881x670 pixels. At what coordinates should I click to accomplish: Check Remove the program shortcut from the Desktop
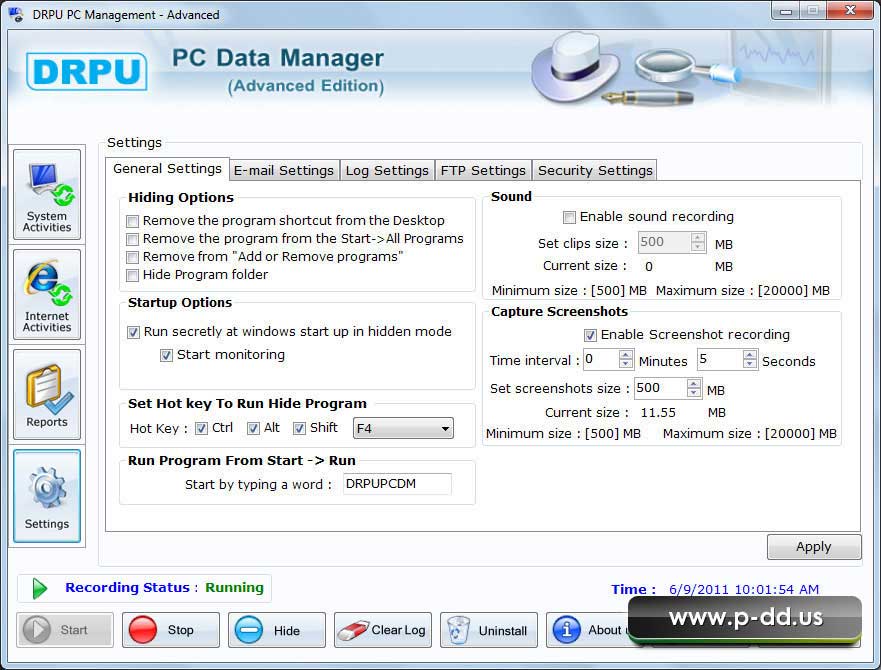(133, 221)
